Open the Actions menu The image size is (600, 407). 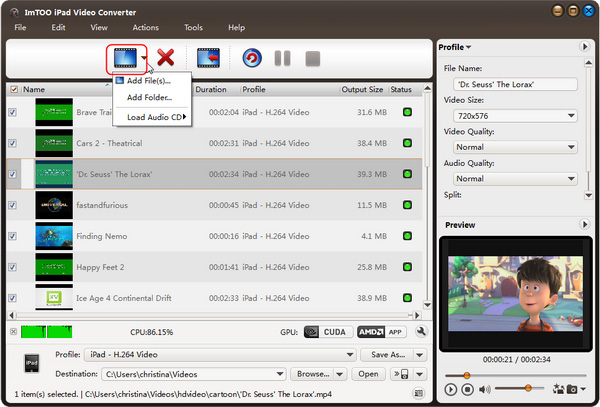[x=145, y=28]
